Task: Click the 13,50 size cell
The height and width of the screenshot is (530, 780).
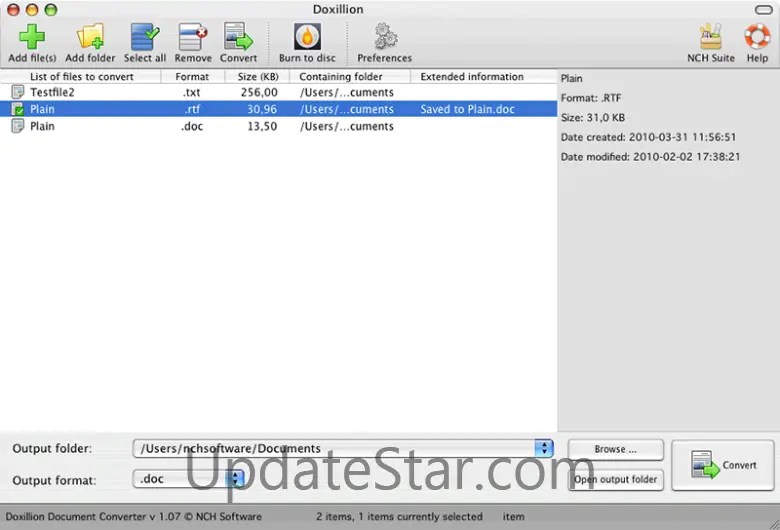Action: coord(262,126)
